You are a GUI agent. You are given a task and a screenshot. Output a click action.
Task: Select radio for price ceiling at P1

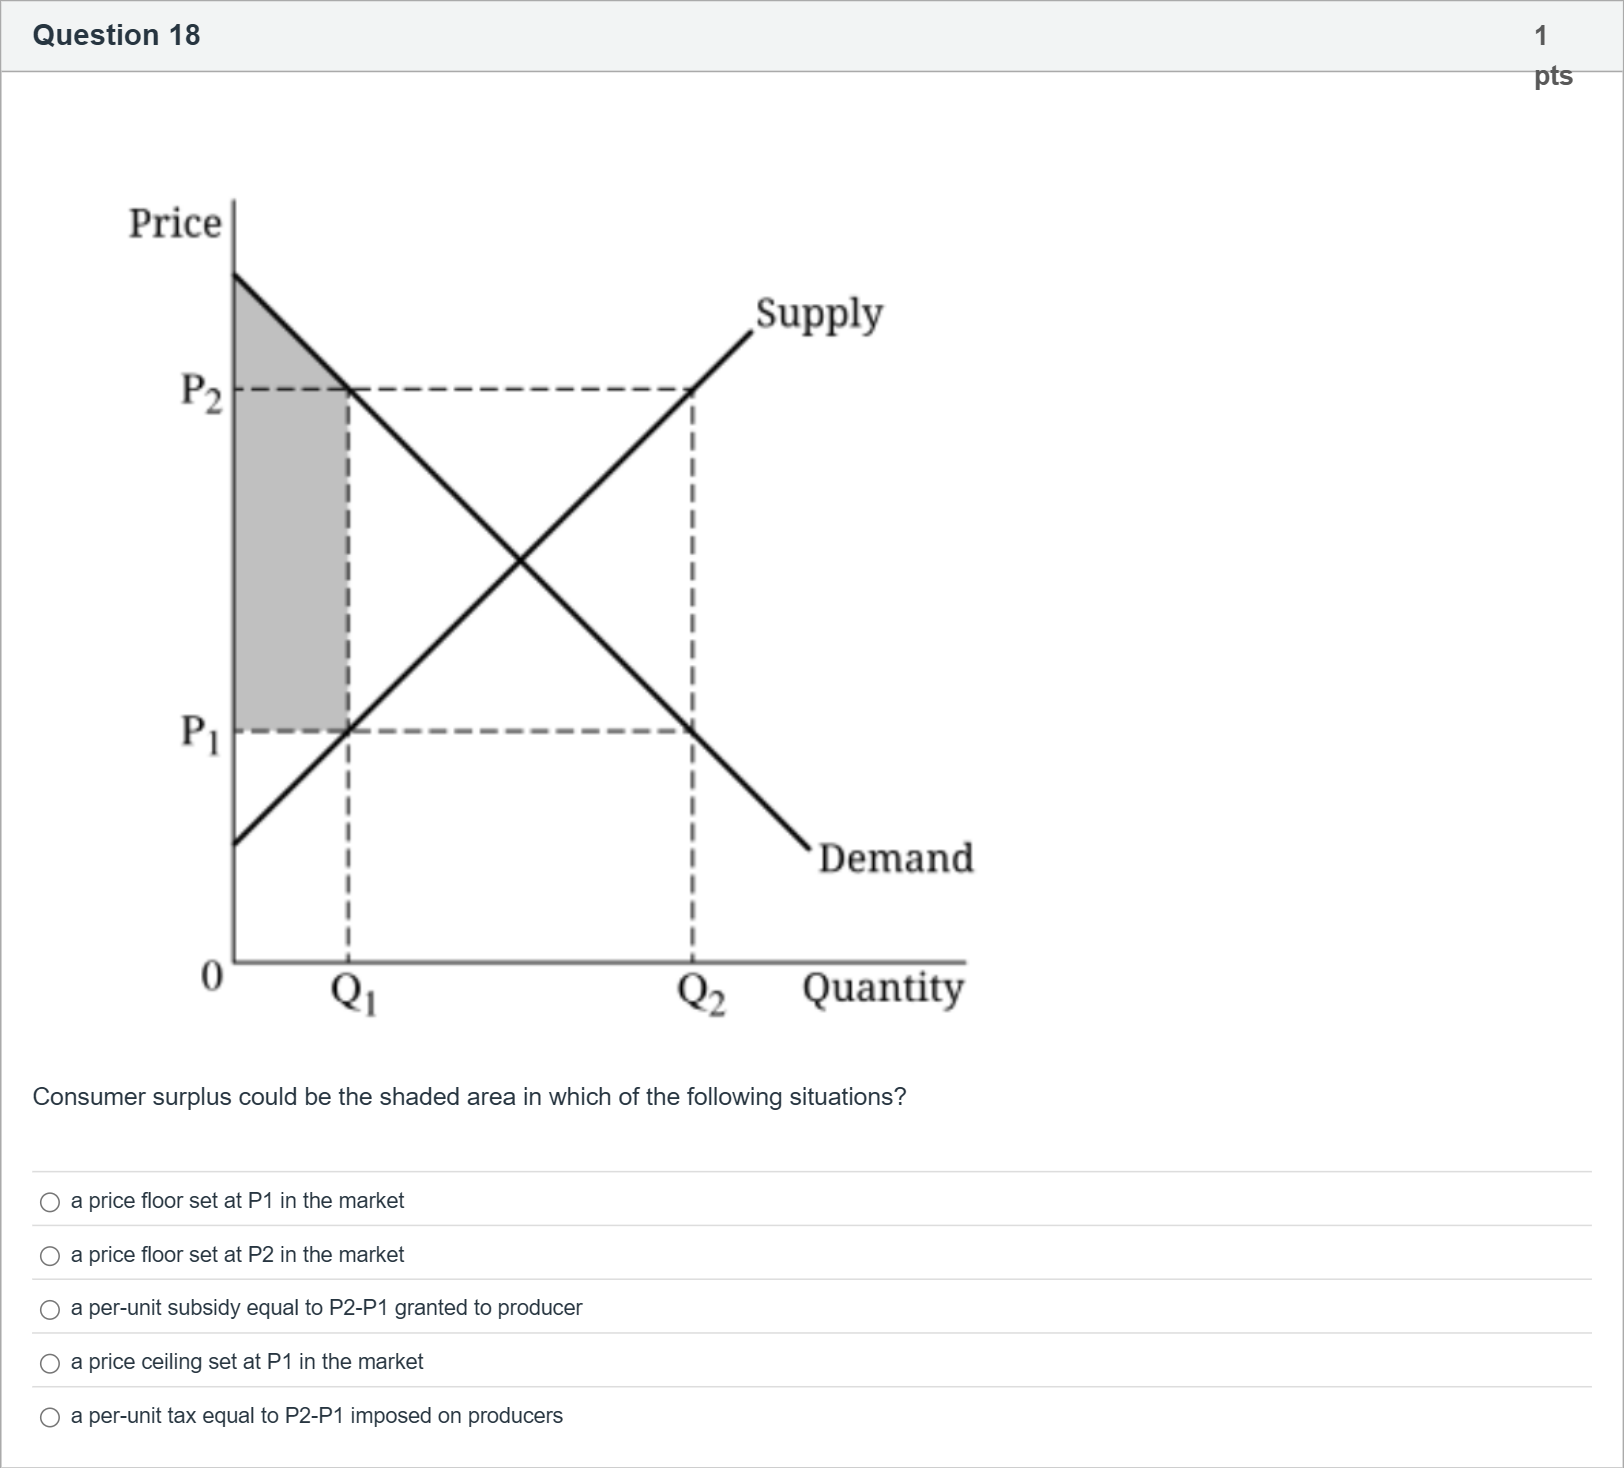tap(50, 1363)
